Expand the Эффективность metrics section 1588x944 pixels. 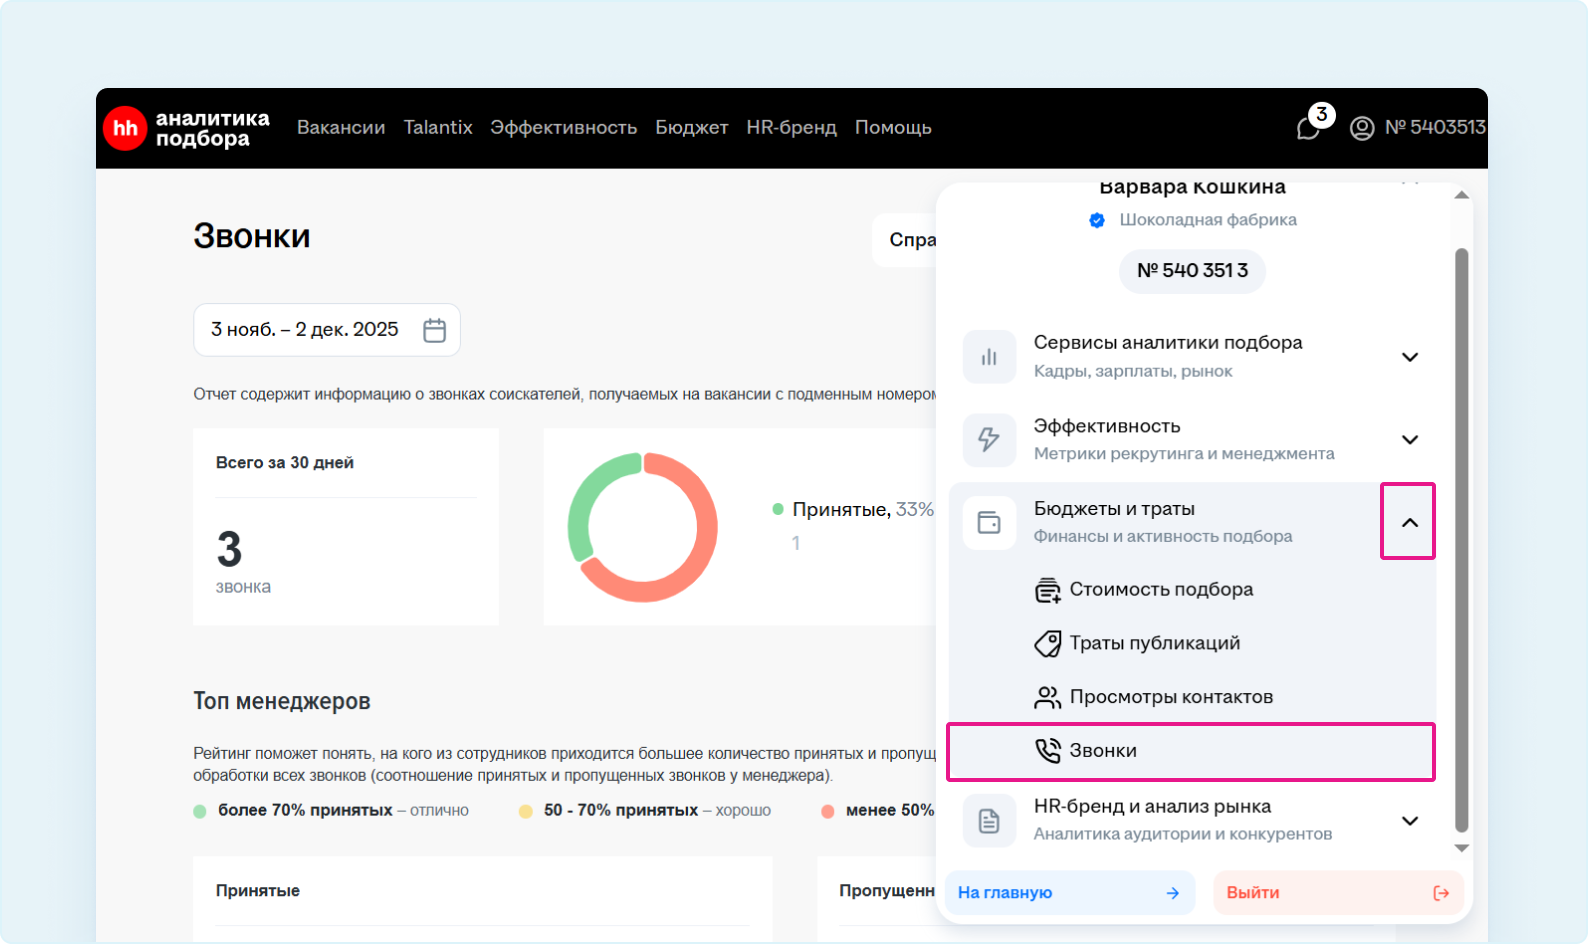click(1409, 440)
